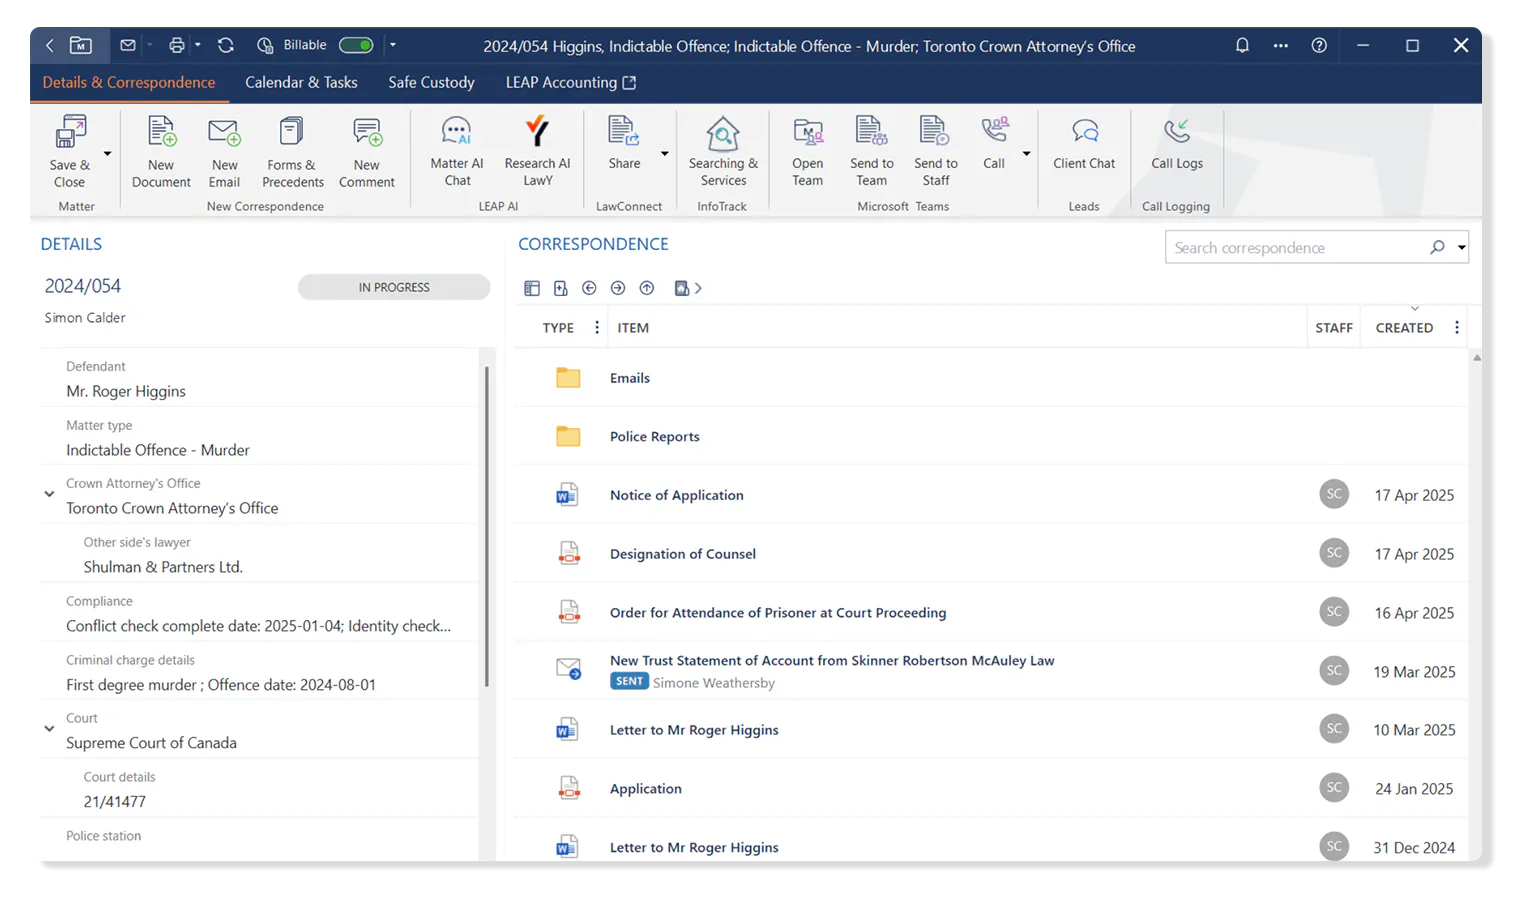Open the three-dot more options menu in title bar
Screen dimensions: 1518x900
(x=1281, y=45)
